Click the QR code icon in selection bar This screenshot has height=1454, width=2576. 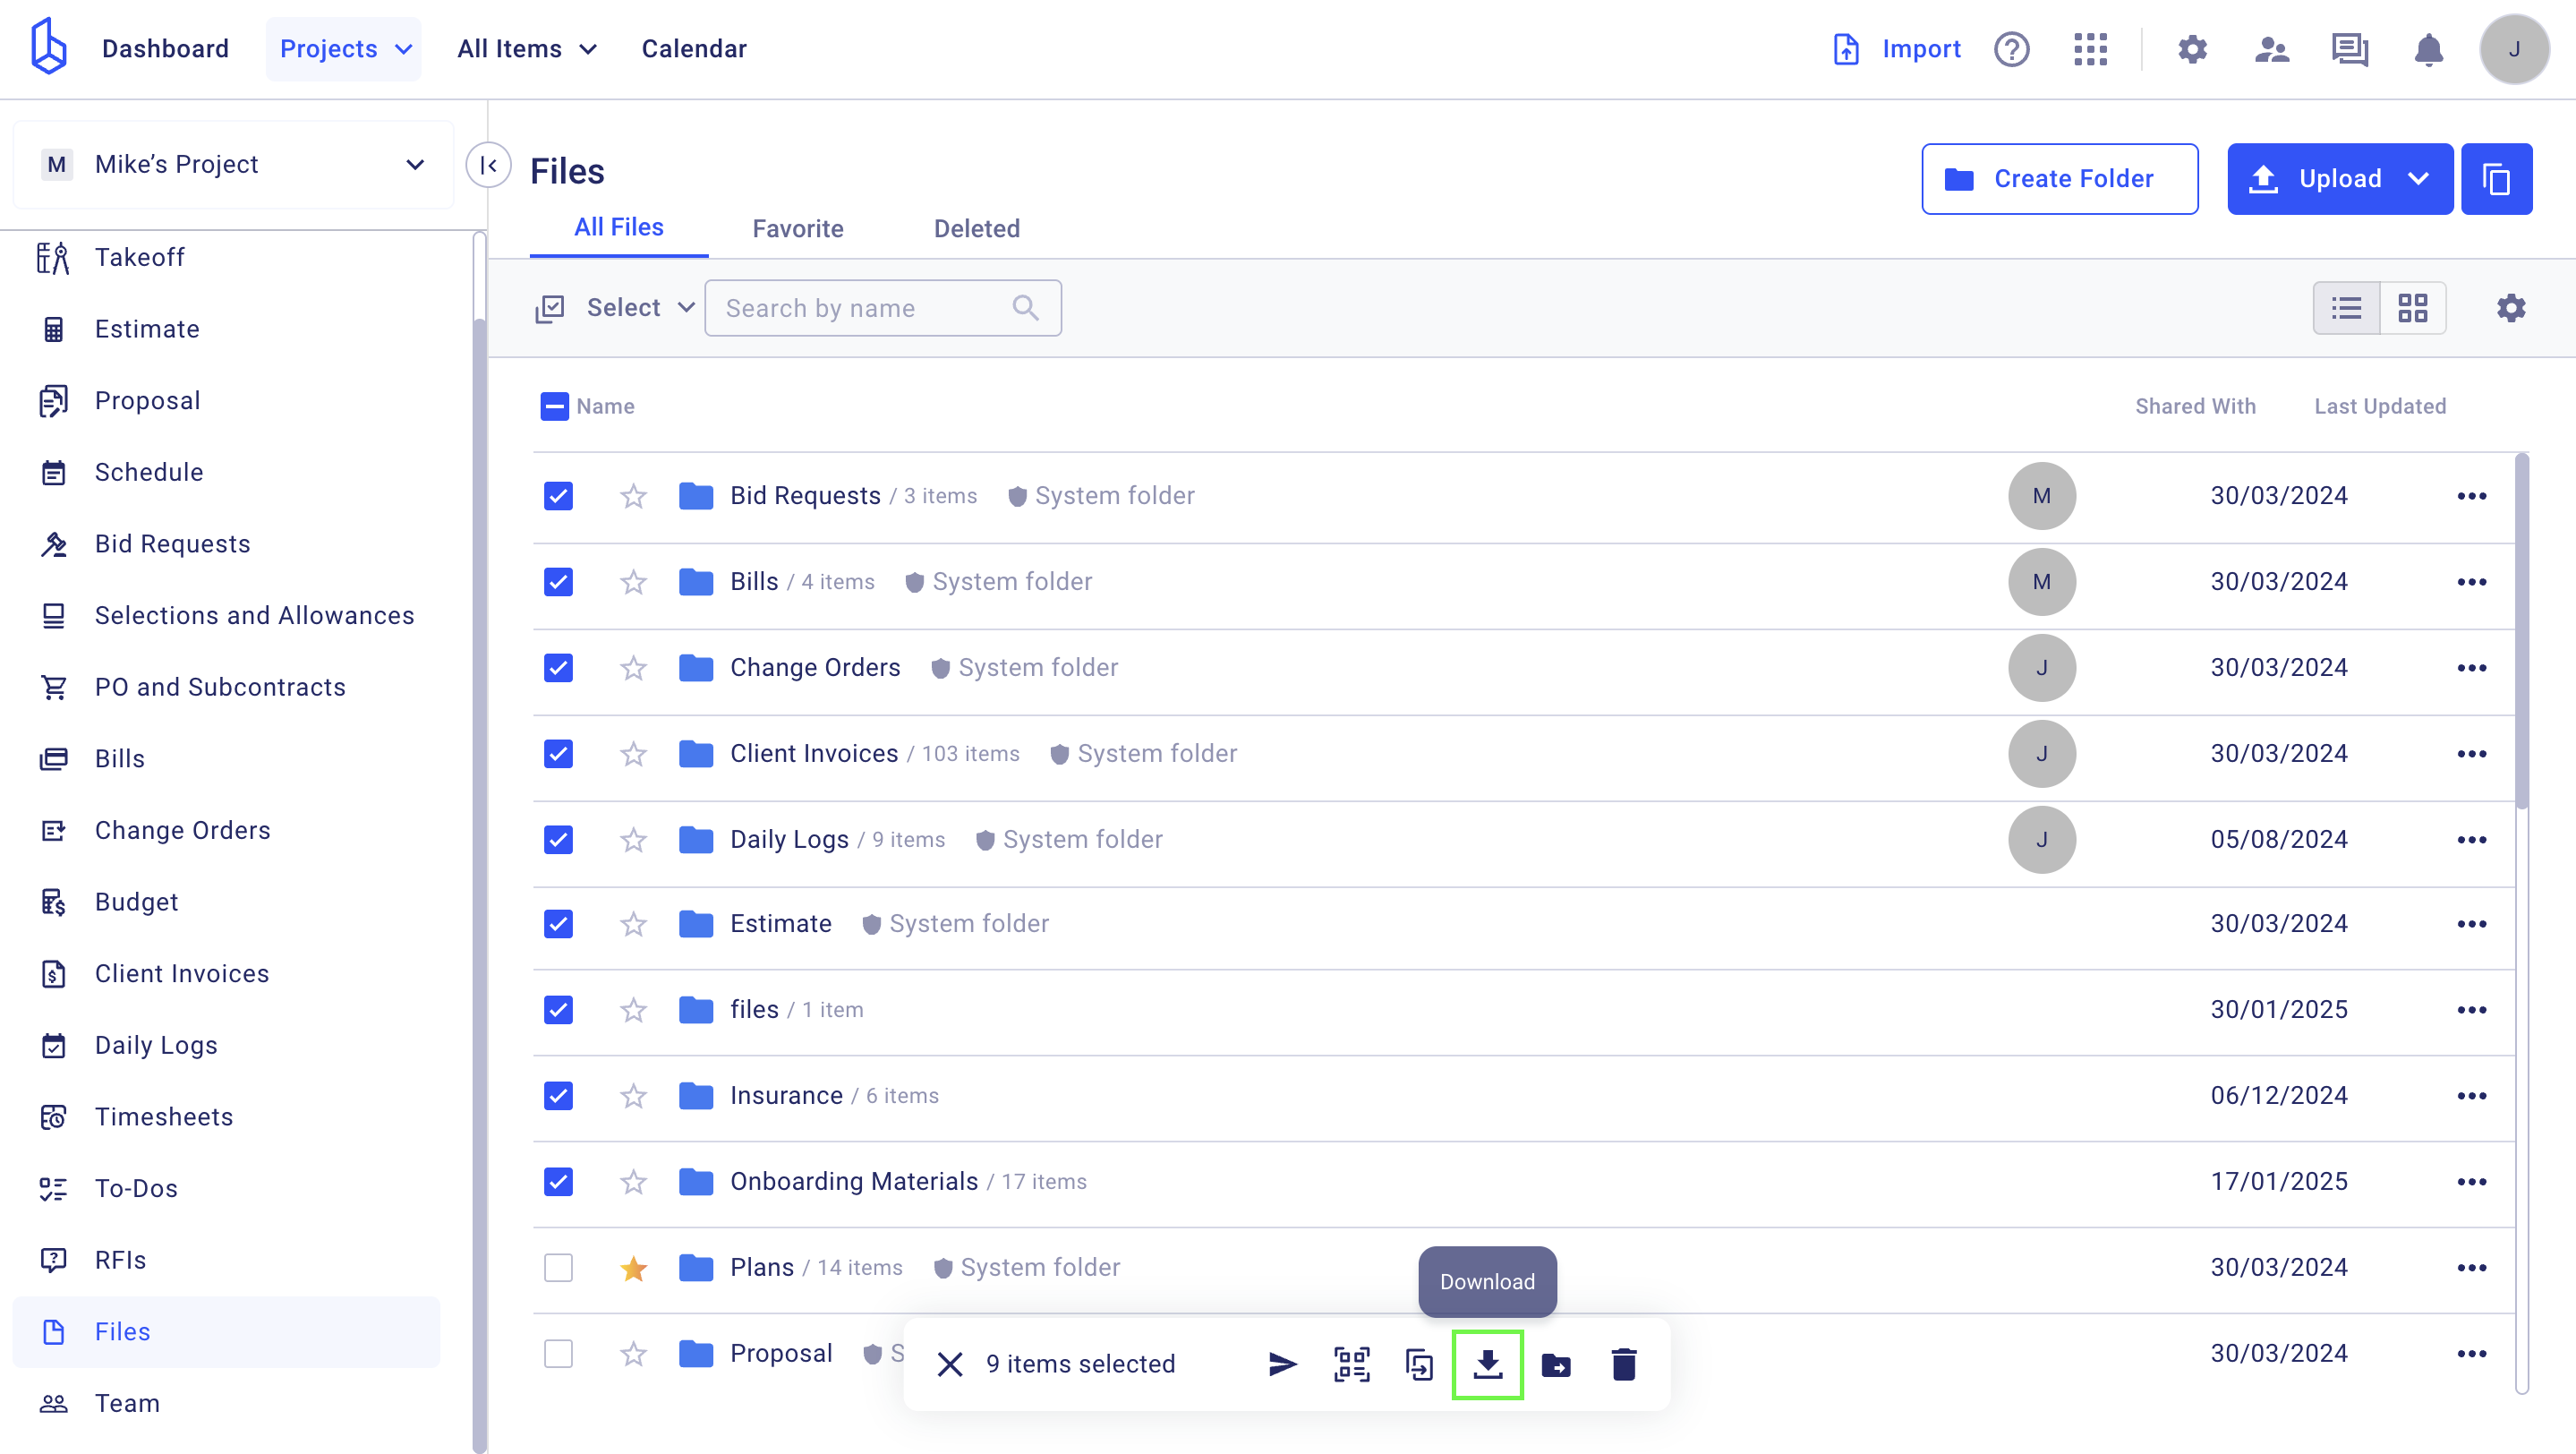[x=1352, y=1364]
